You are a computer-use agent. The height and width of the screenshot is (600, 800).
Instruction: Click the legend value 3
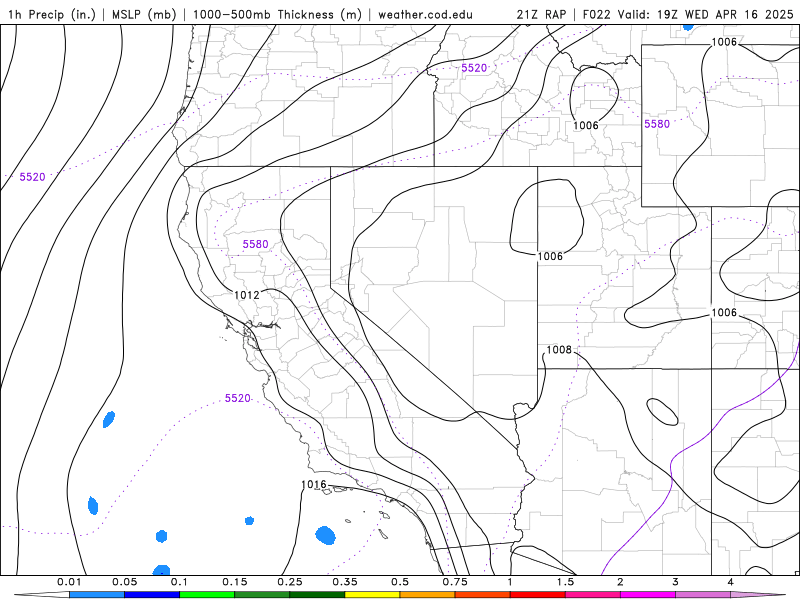pos(675,582)
